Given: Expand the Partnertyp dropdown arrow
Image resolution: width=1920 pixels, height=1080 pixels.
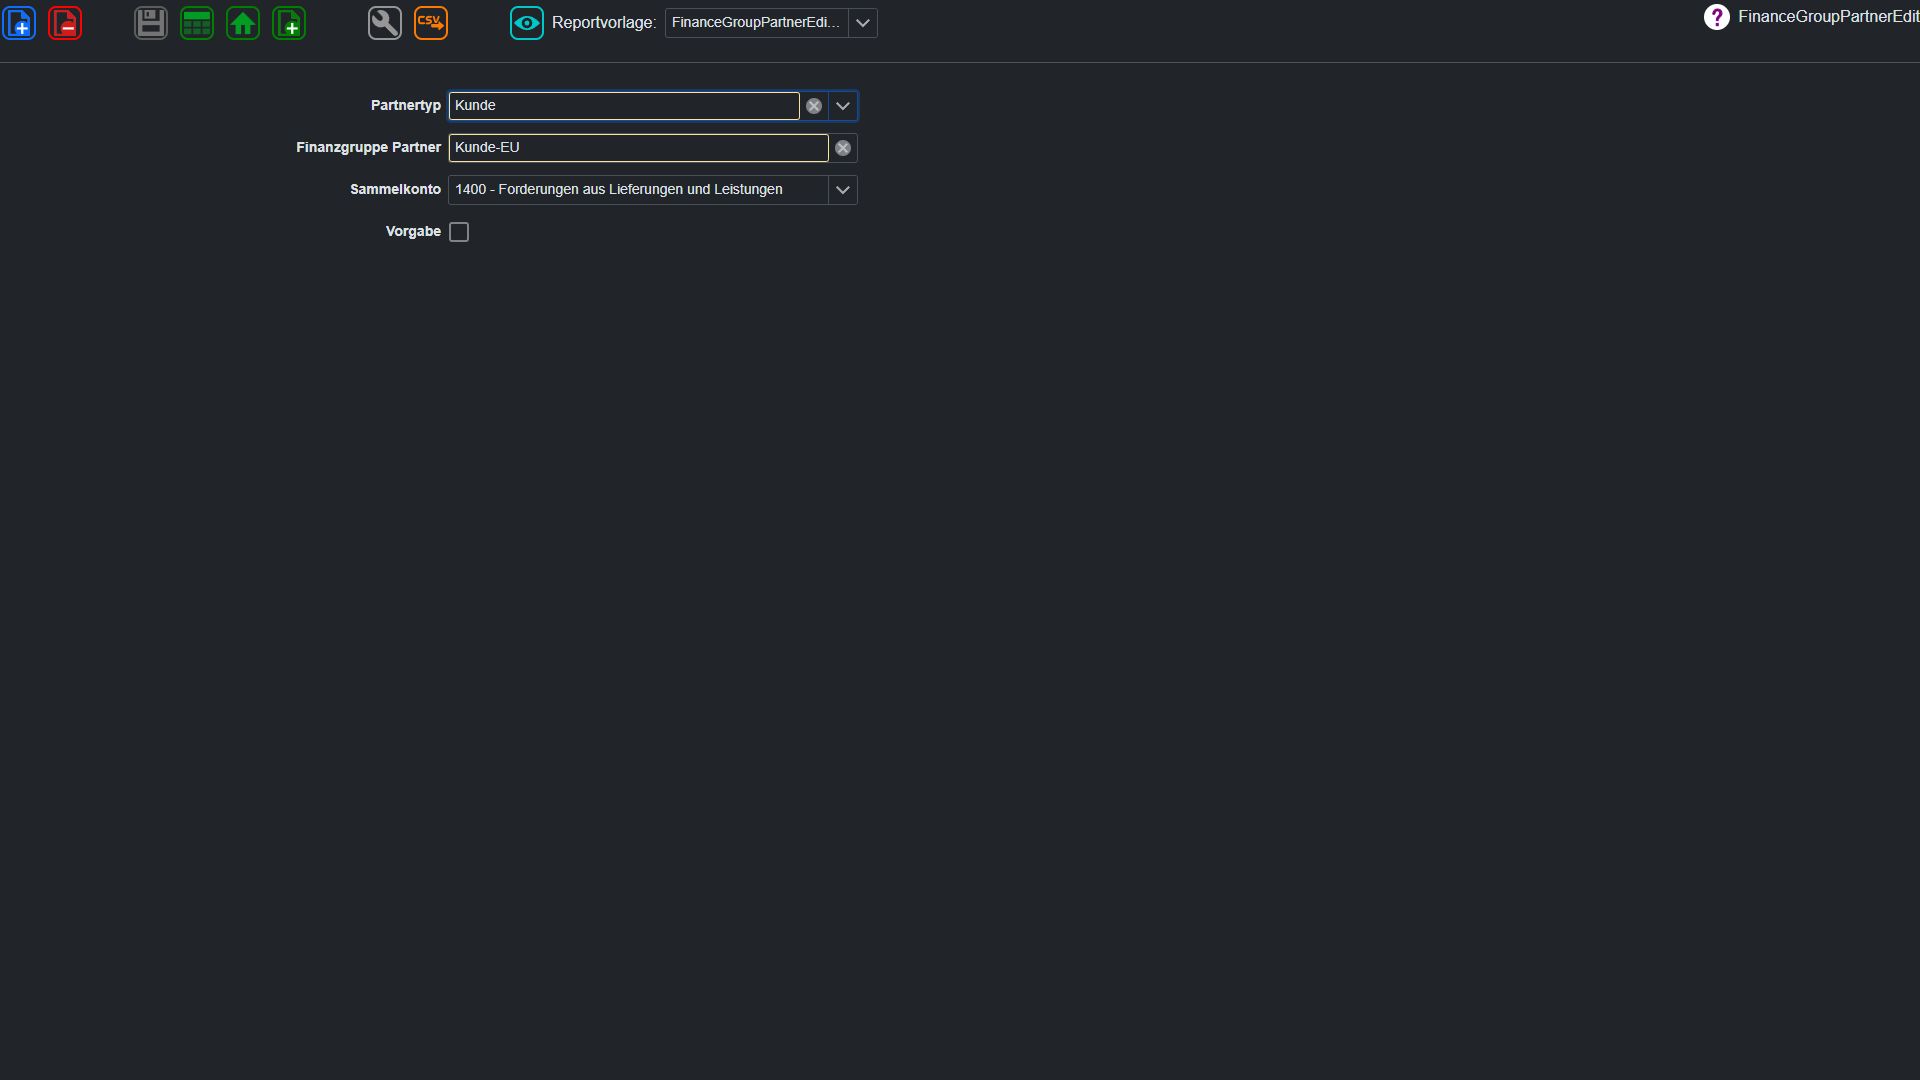Looking at the screenshot, I should (843, 106).
